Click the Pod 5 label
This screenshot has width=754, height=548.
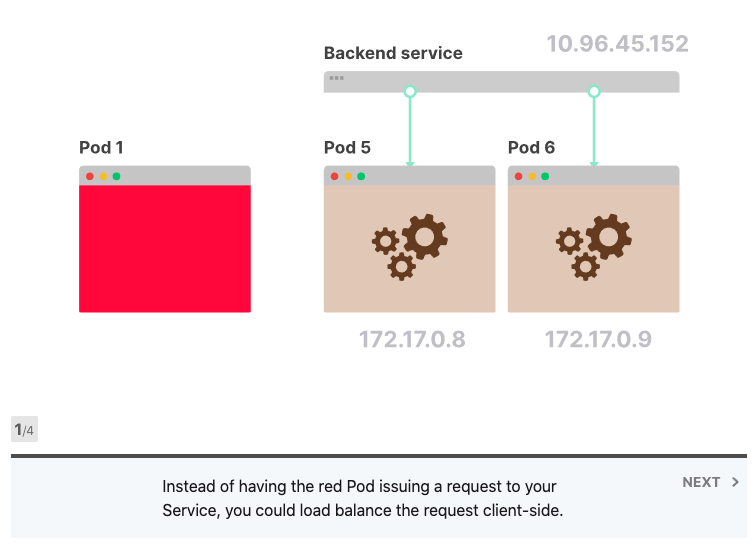click(x=347, y=148)
